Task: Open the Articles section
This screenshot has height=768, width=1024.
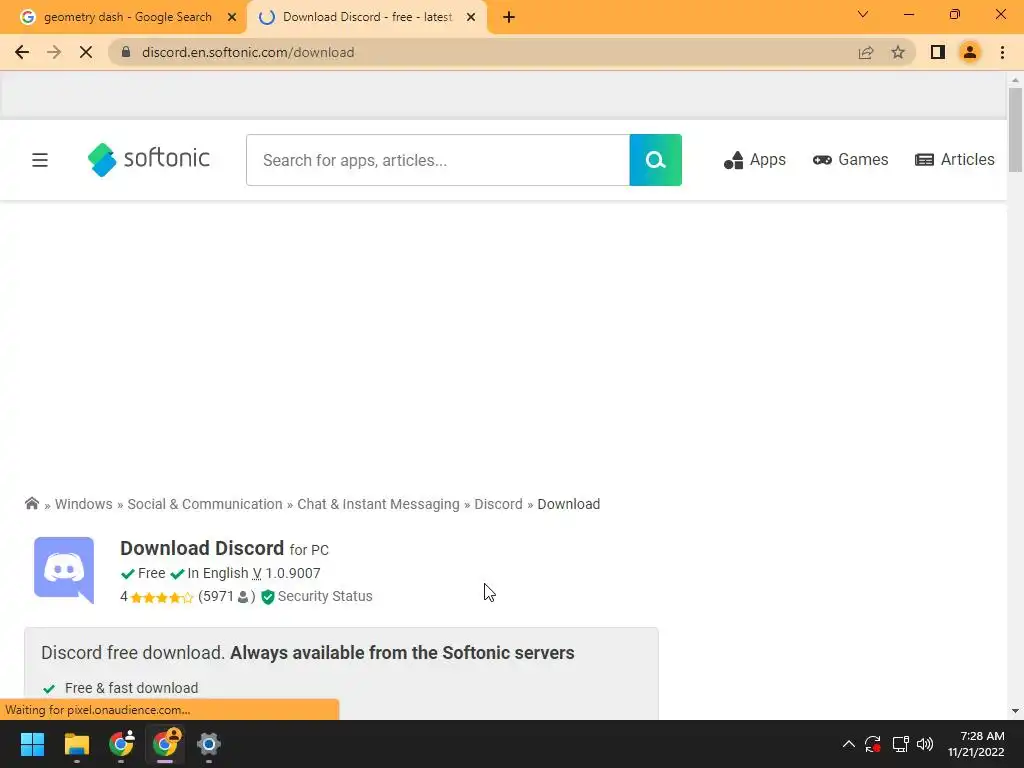Action: pyautogui.click(x=955, y=160)
